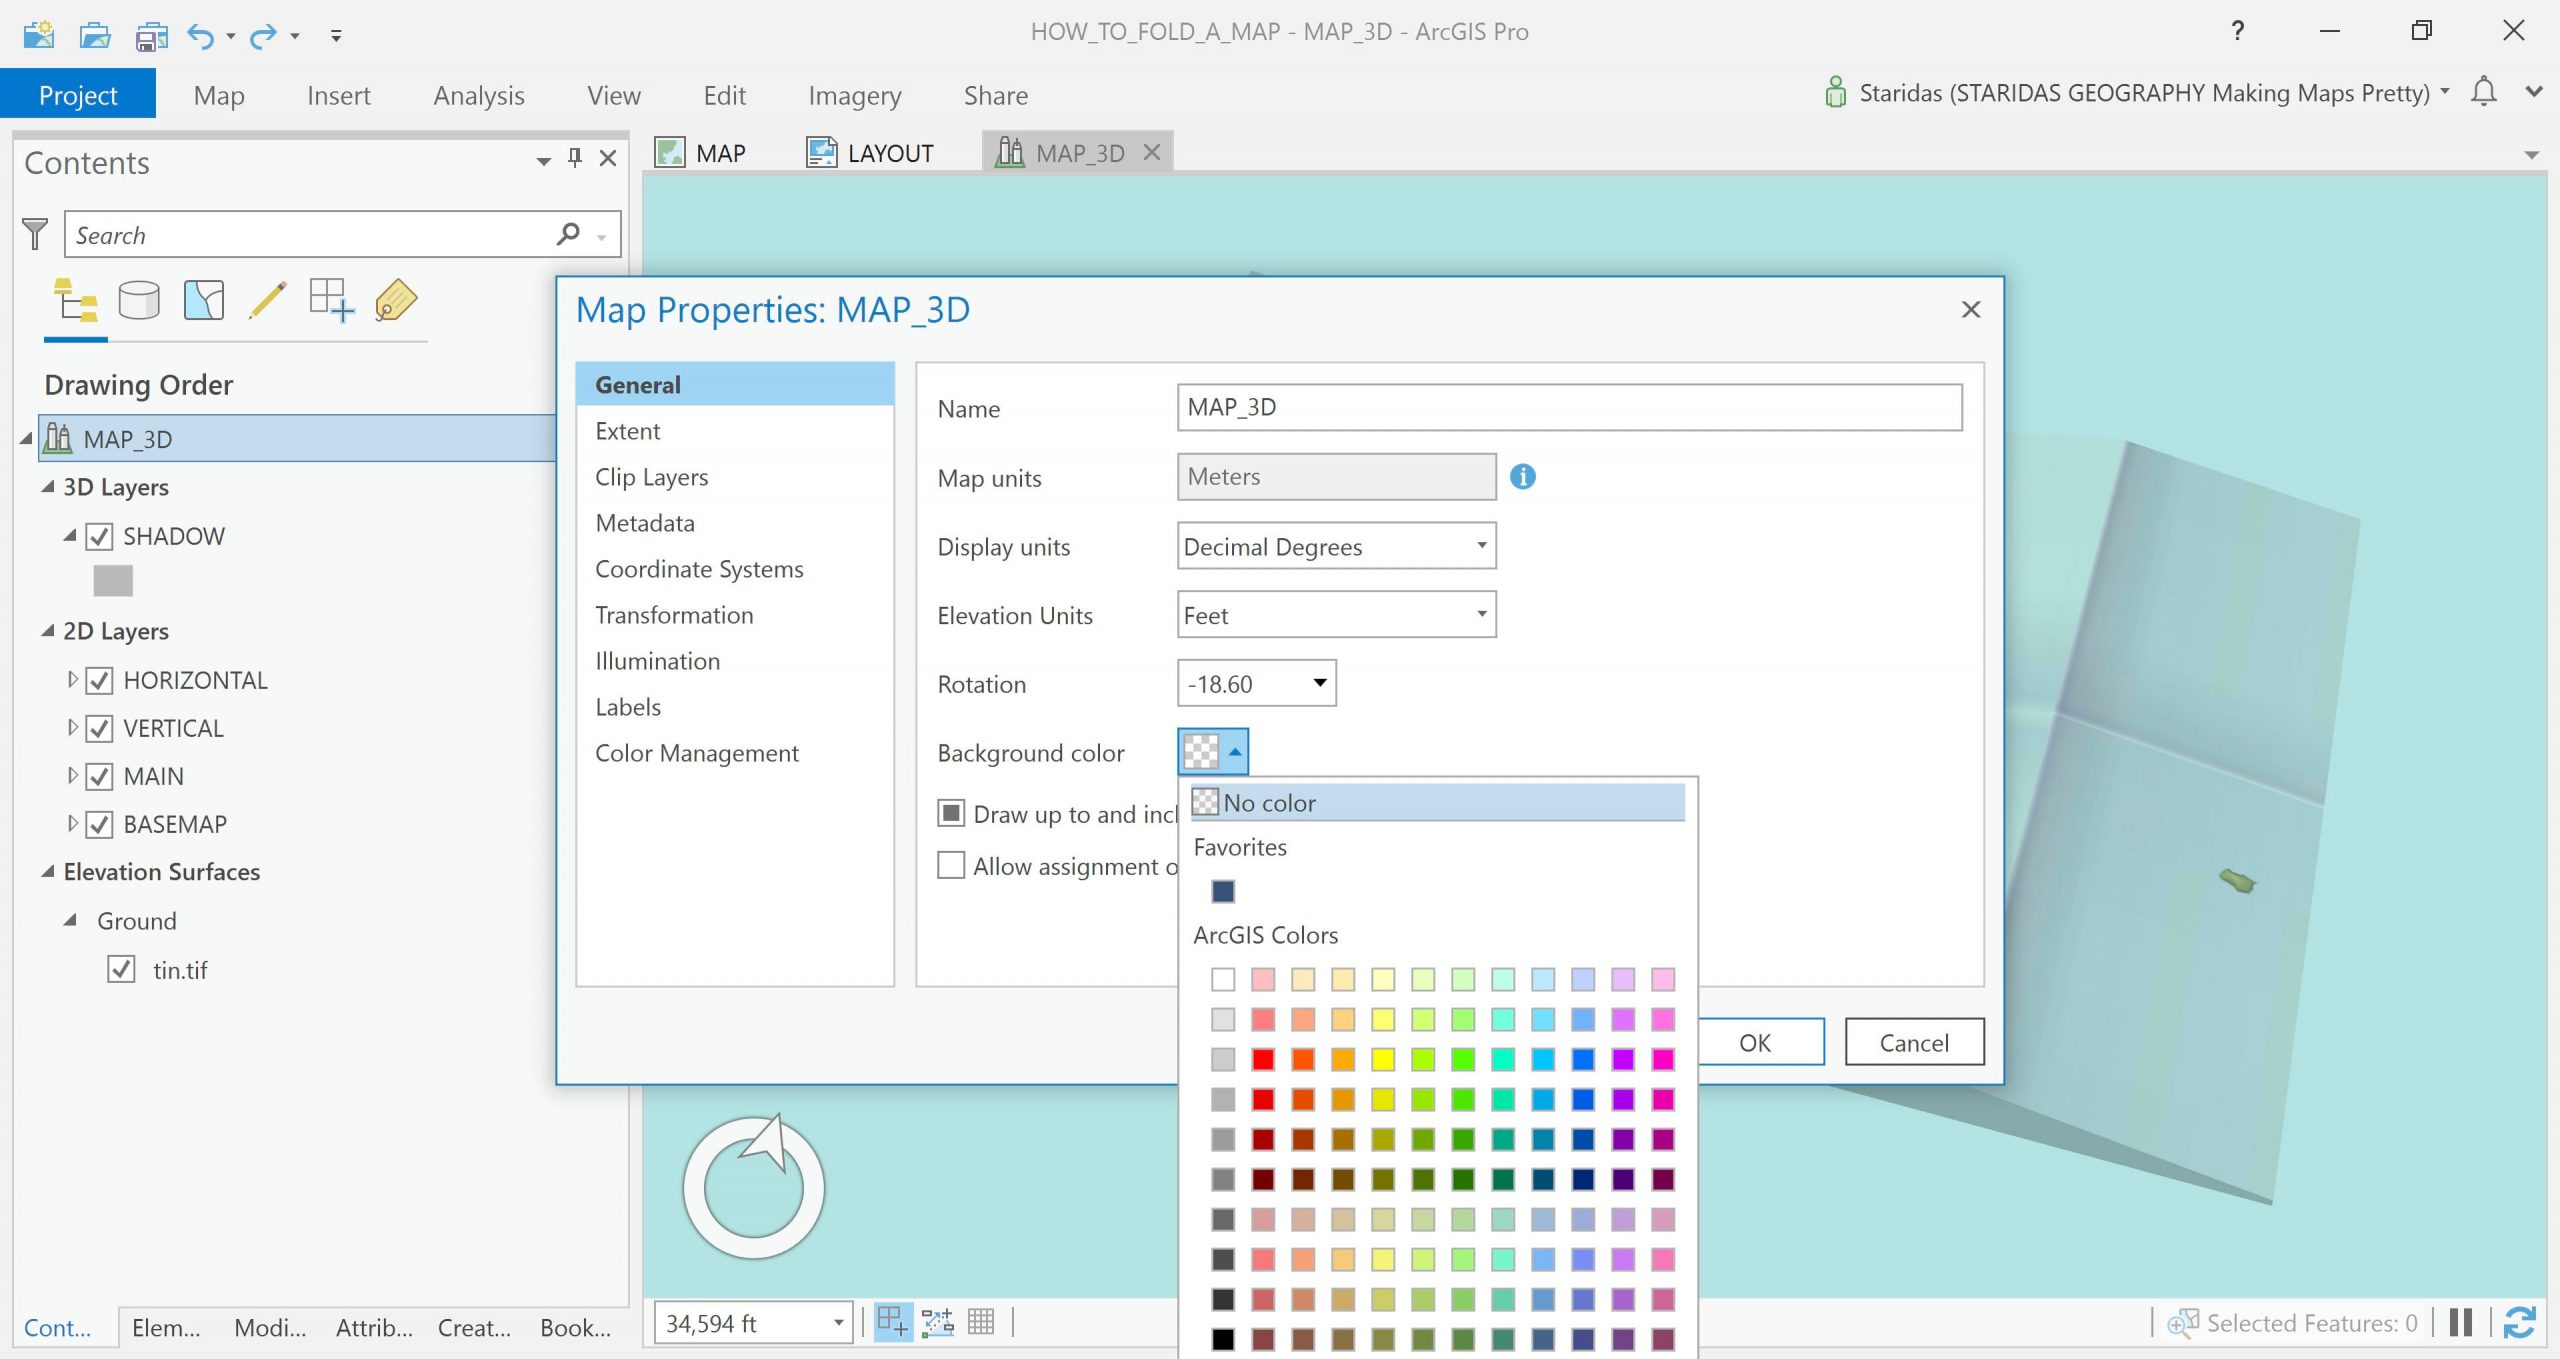Click the Name input field
Viewport: 2560px width, 1359px height.
click(1568, 407)
